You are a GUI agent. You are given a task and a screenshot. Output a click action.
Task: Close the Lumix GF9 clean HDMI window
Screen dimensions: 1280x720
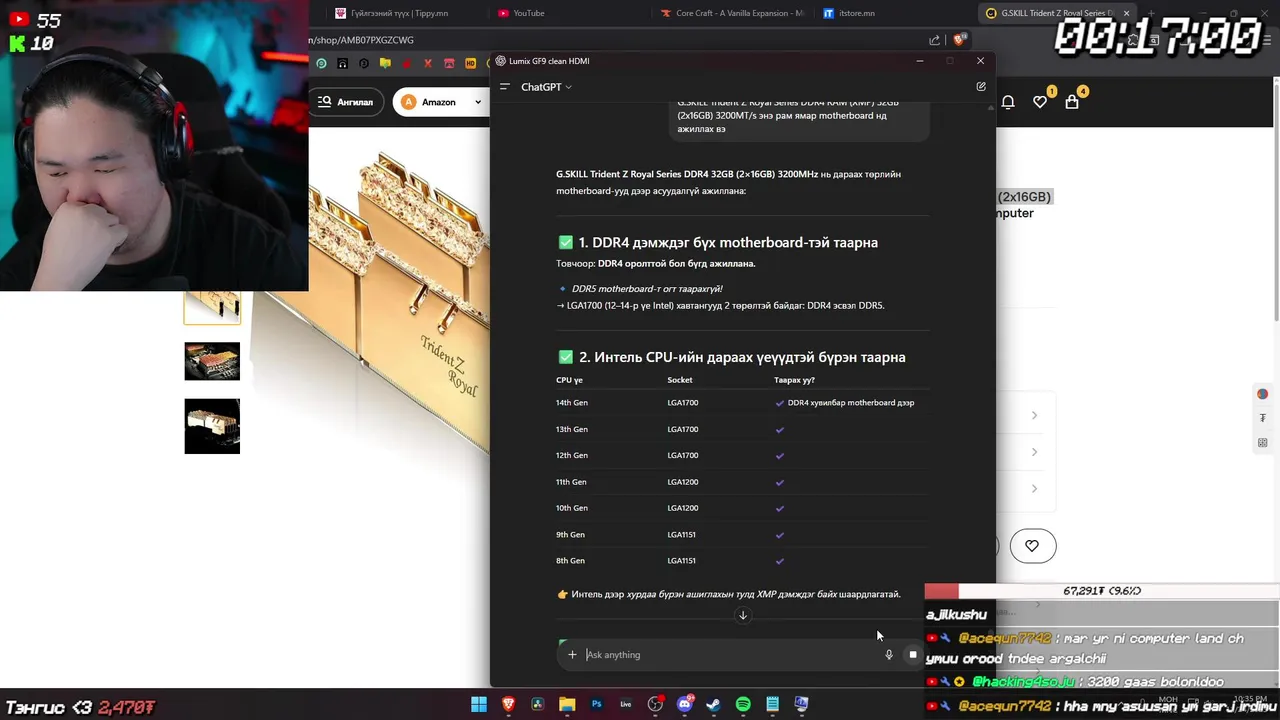(x=980, y=61)
